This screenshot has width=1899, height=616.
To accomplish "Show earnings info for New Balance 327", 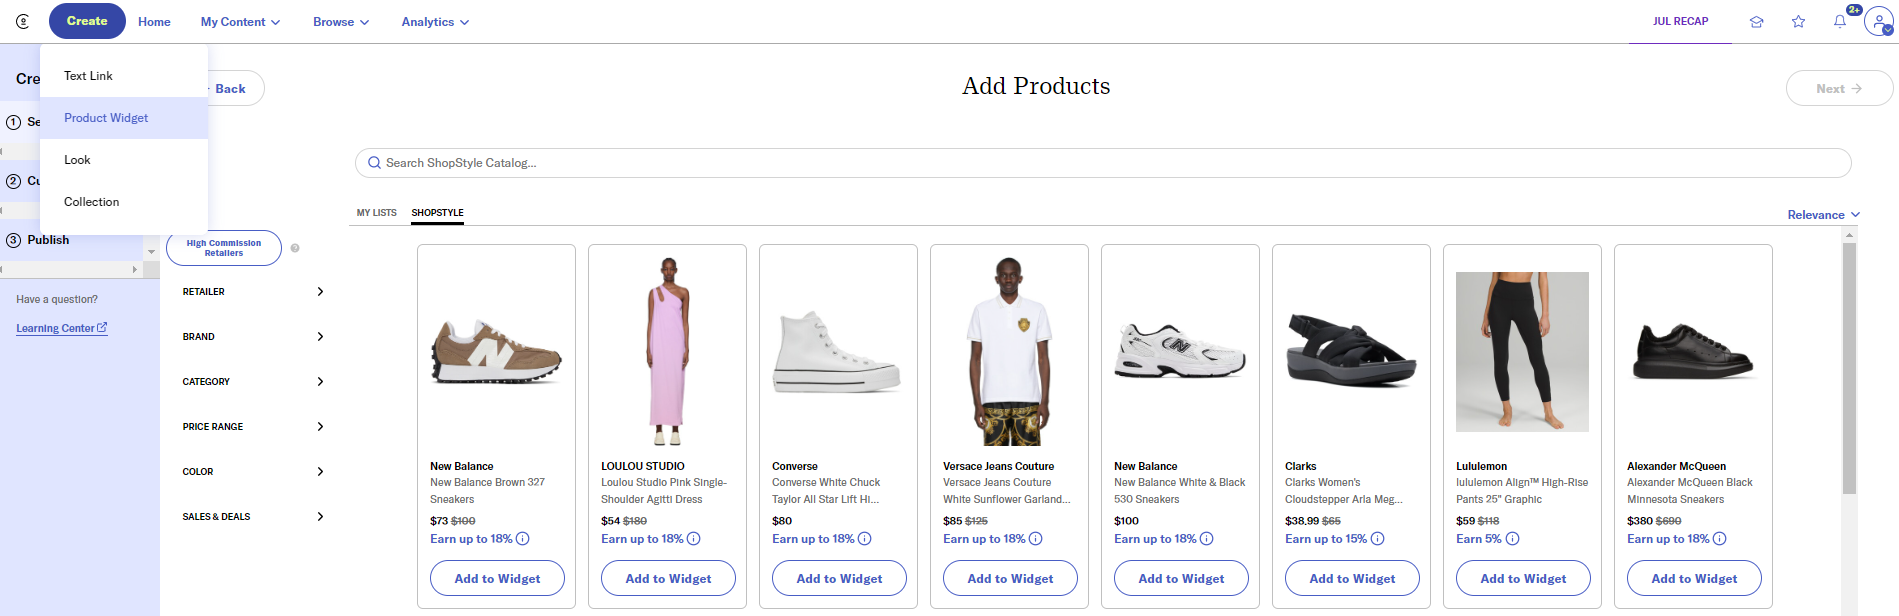I will [523, 539].
